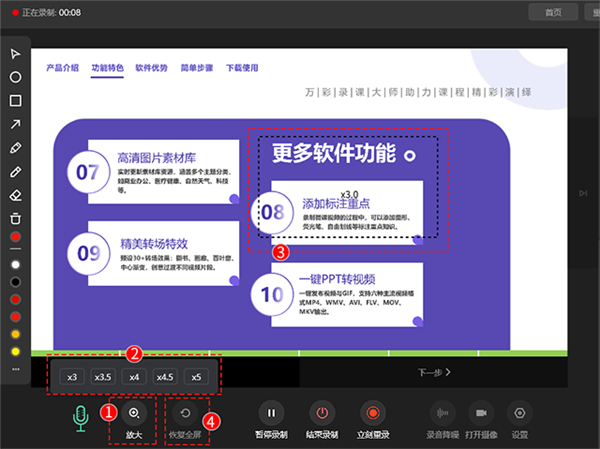Toggle the green microphone
Viewport: 600px width, 449px height.
tap(81, 416)
